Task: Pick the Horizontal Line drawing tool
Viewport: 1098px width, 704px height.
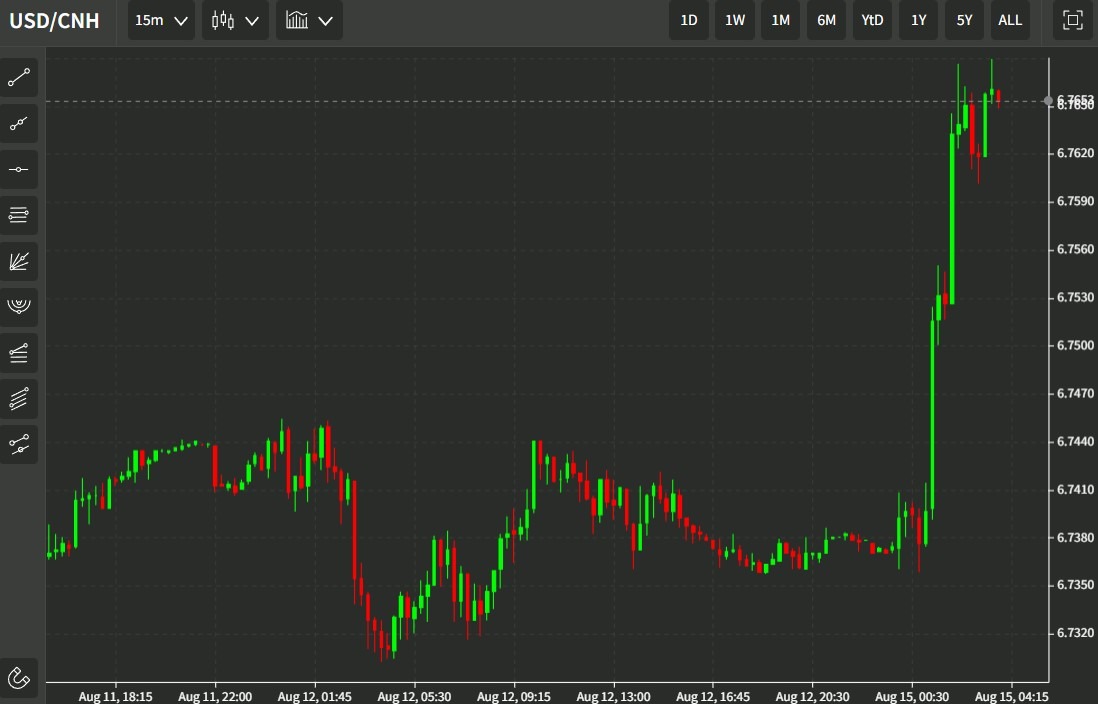Action: [19, 169]
